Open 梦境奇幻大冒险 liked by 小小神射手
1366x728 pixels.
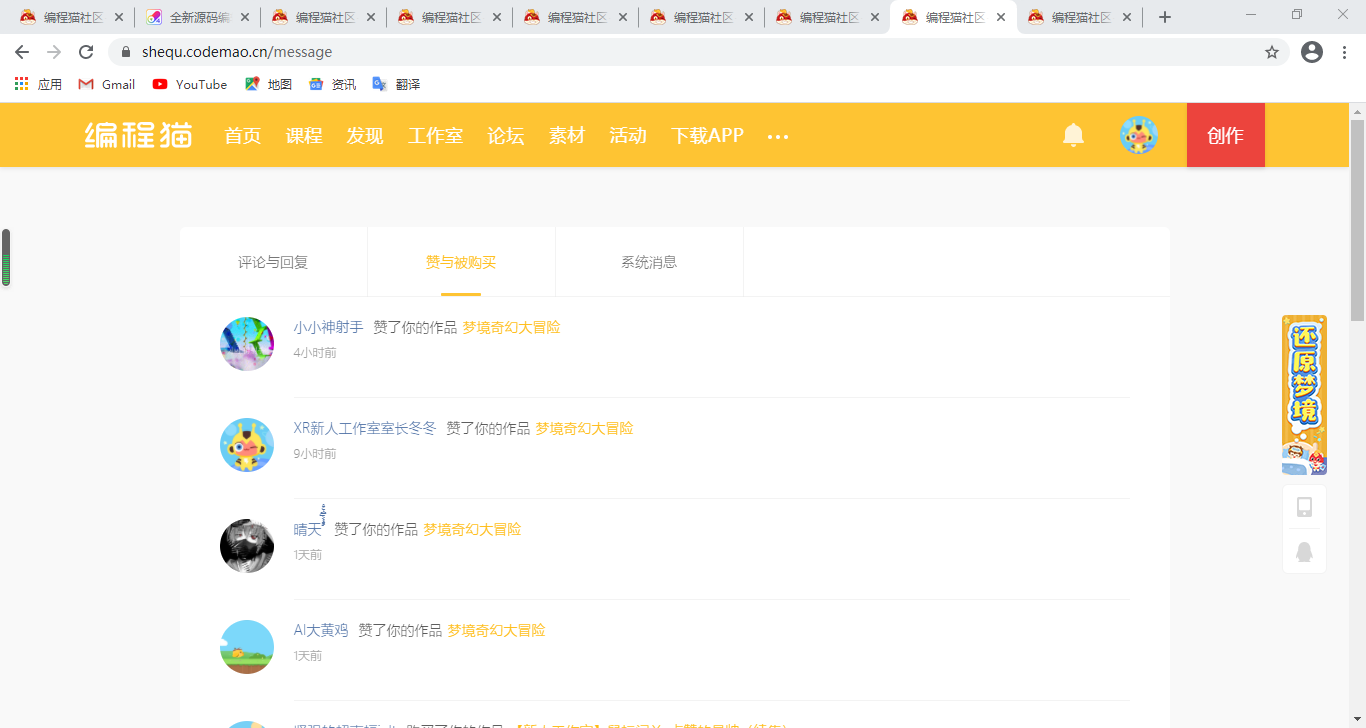(511, 327)
